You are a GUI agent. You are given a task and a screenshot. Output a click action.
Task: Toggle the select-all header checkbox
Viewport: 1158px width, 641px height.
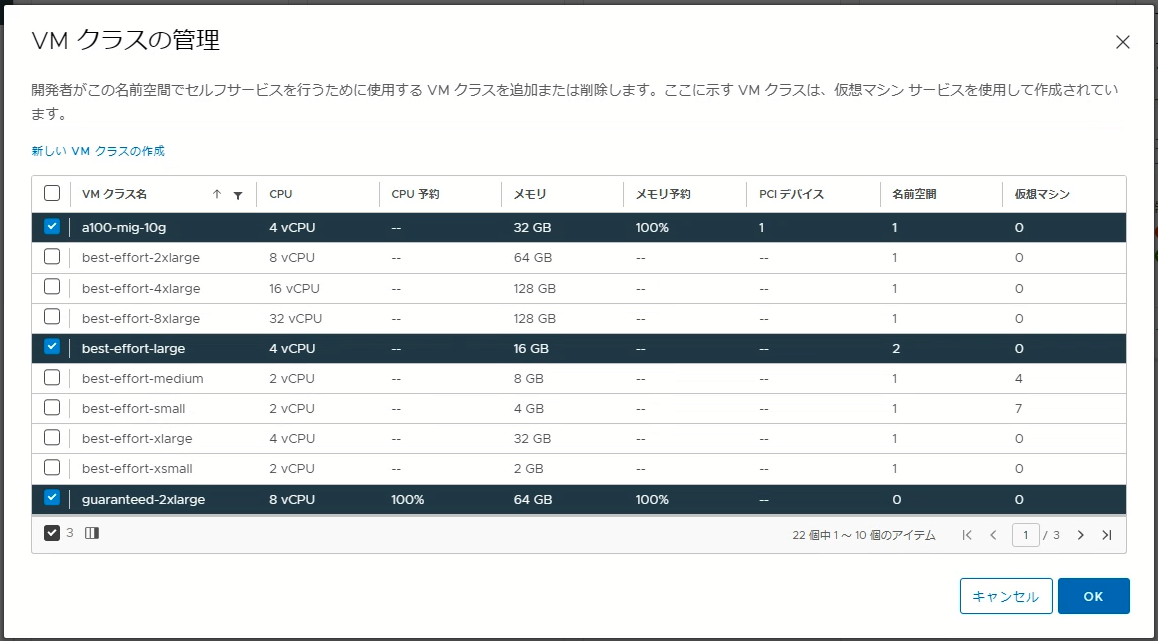coord(52,193)
